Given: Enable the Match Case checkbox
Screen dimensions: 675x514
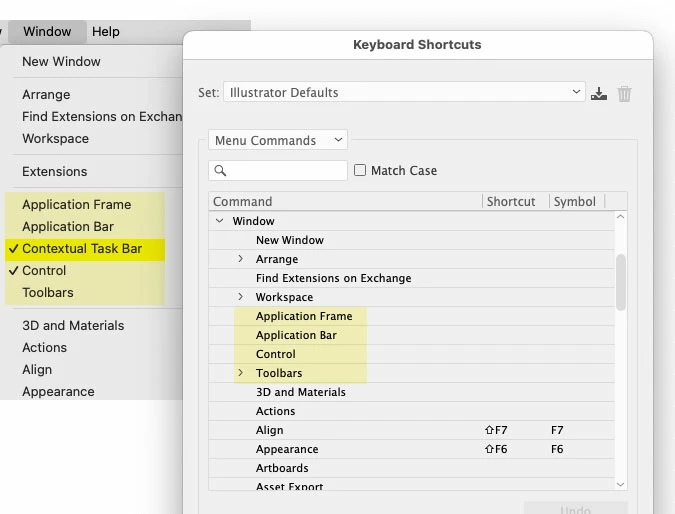Looking at the screenshot, I should (360, 170).
